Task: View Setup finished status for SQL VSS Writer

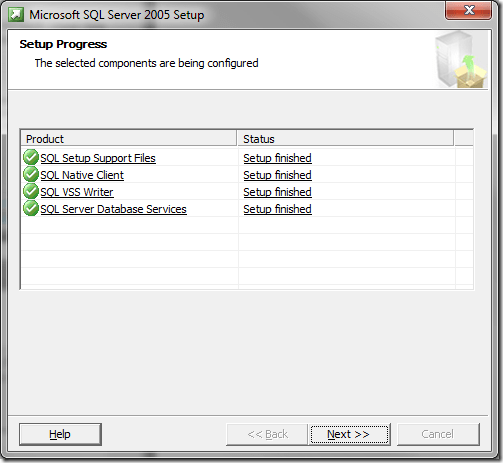Action: pos(277,192)
